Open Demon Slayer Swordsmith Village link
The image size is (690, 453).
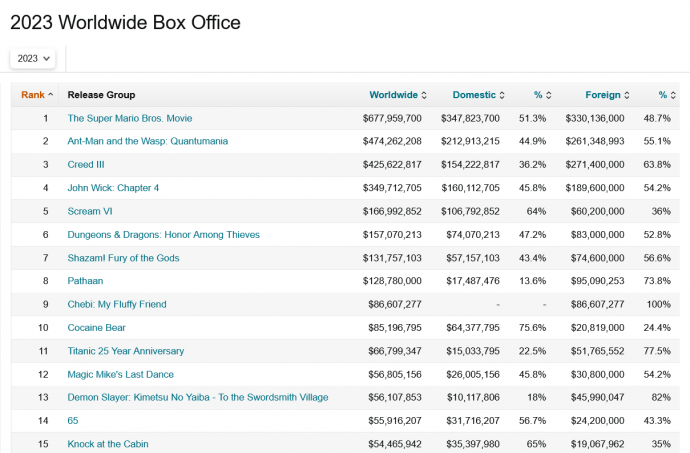click(198, 397)
